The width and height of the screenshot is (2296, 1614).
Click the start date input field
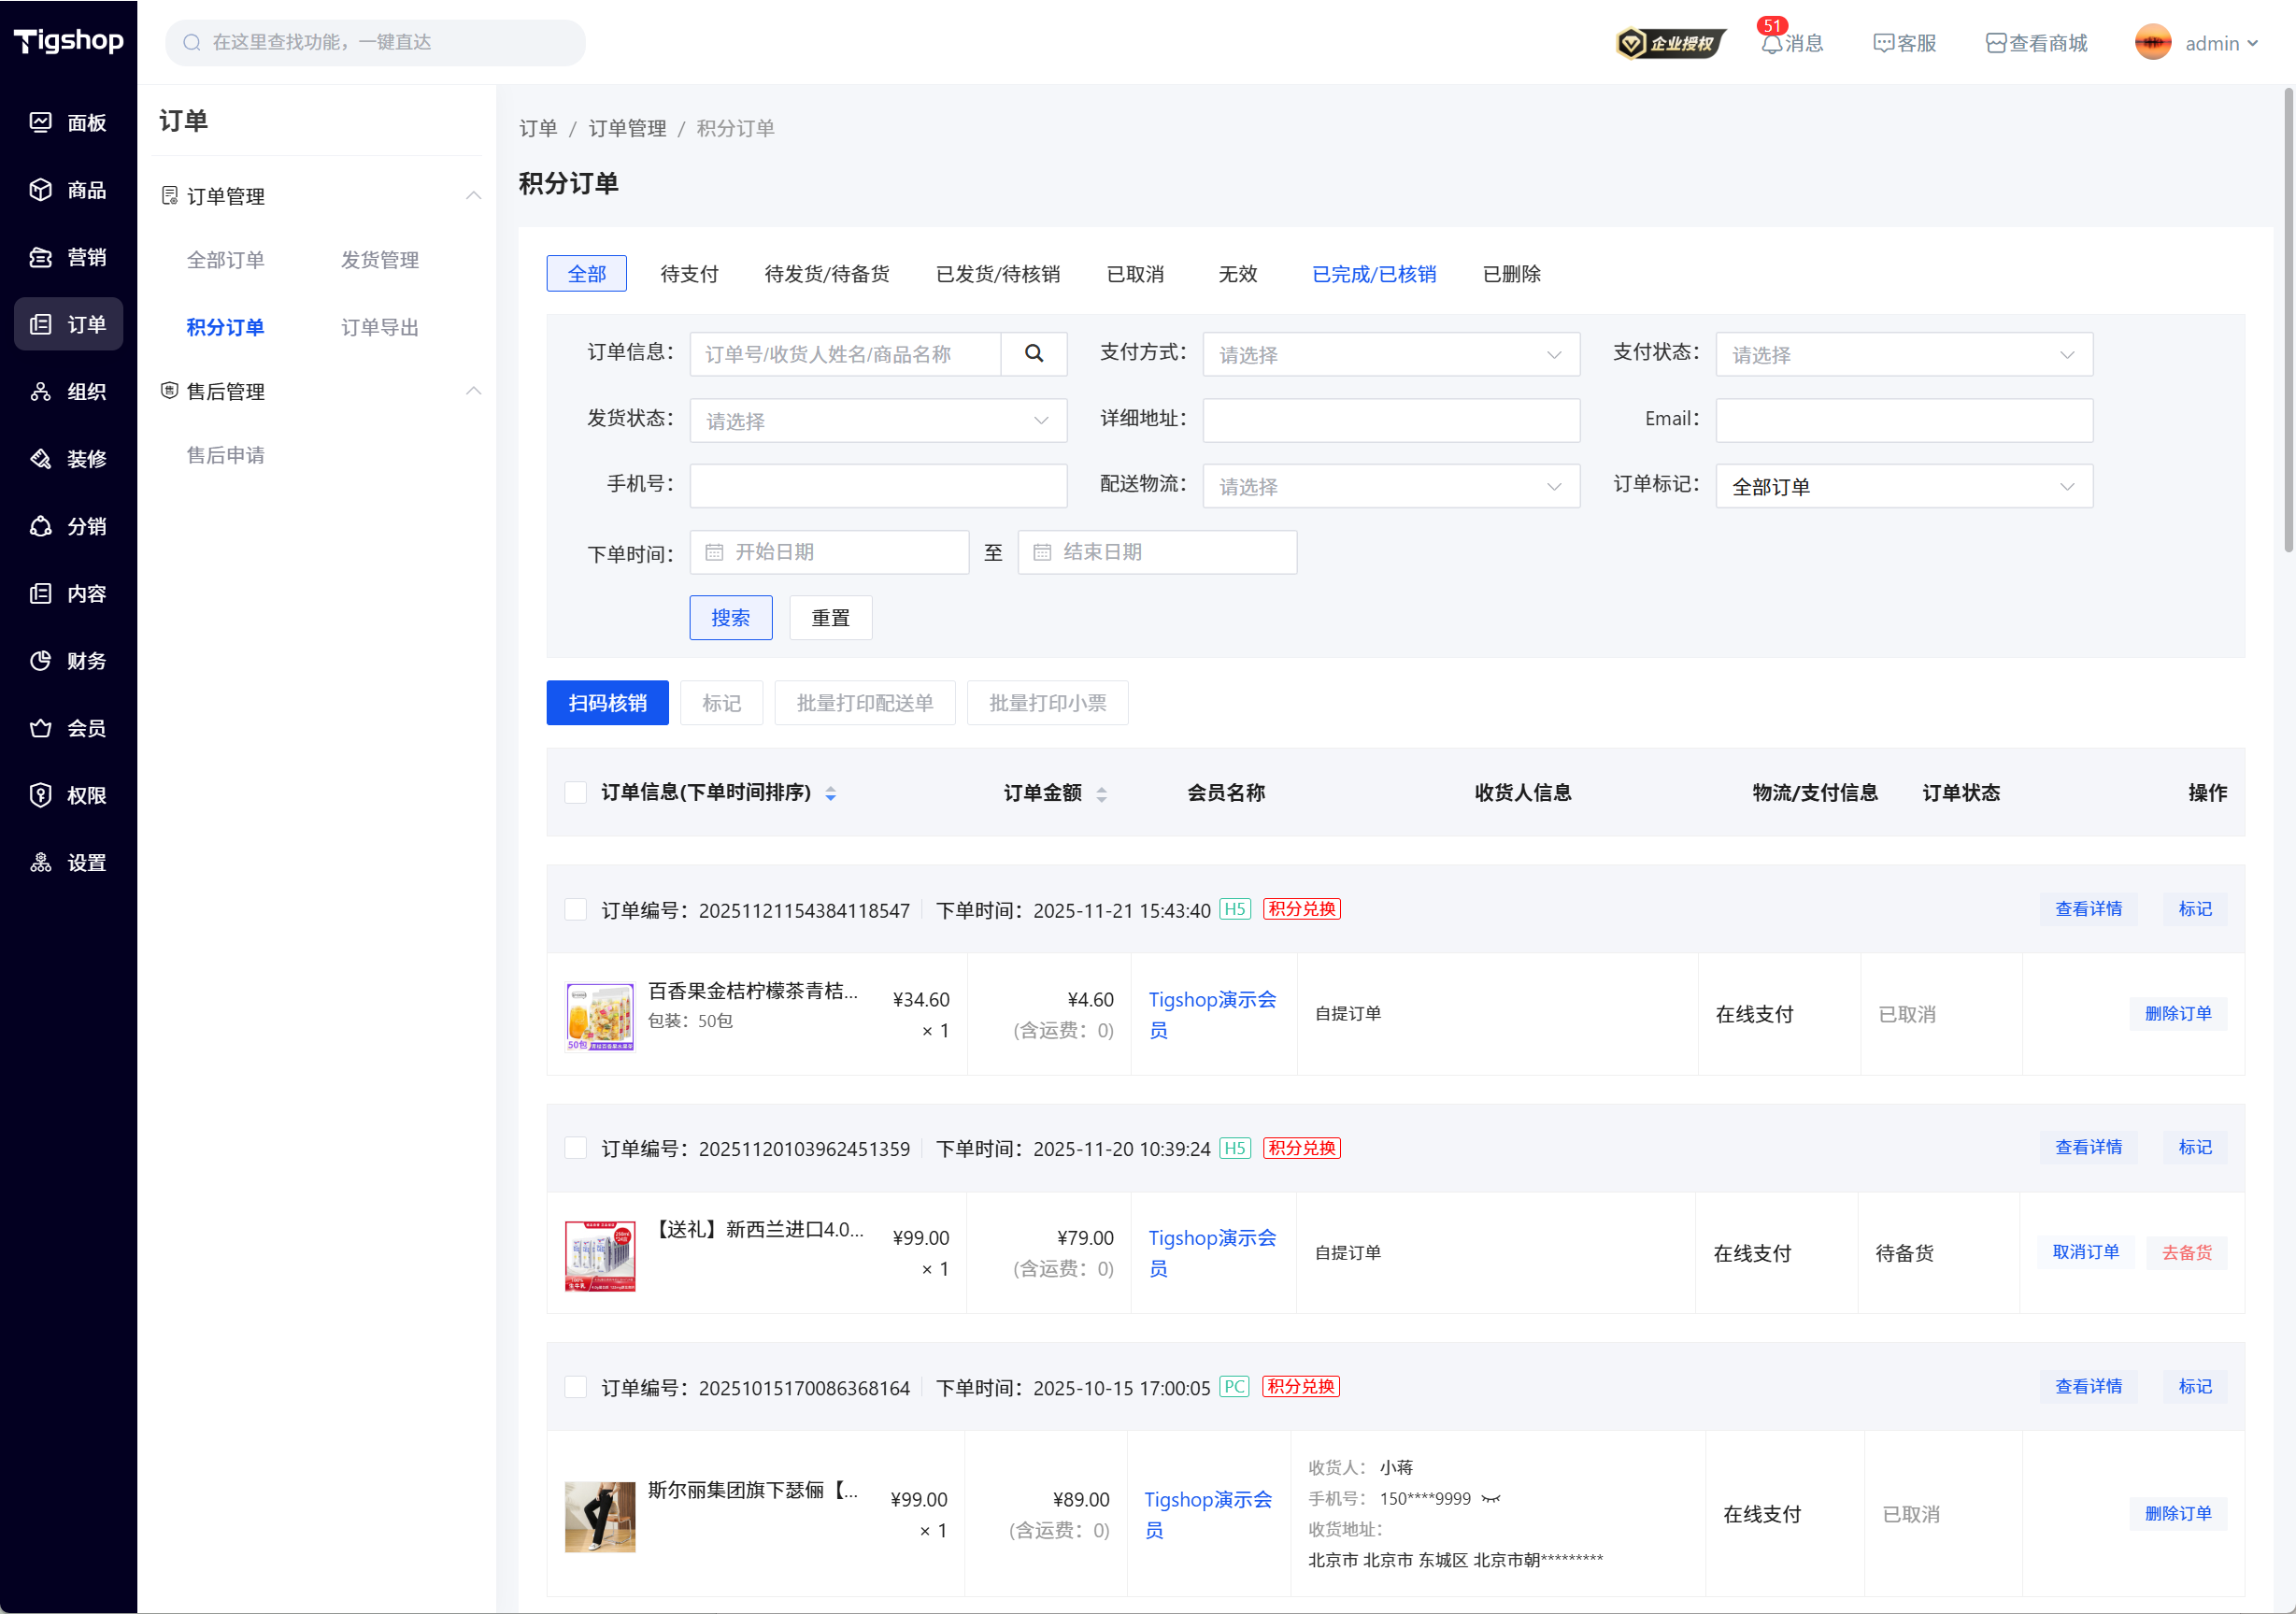(830, 552)
